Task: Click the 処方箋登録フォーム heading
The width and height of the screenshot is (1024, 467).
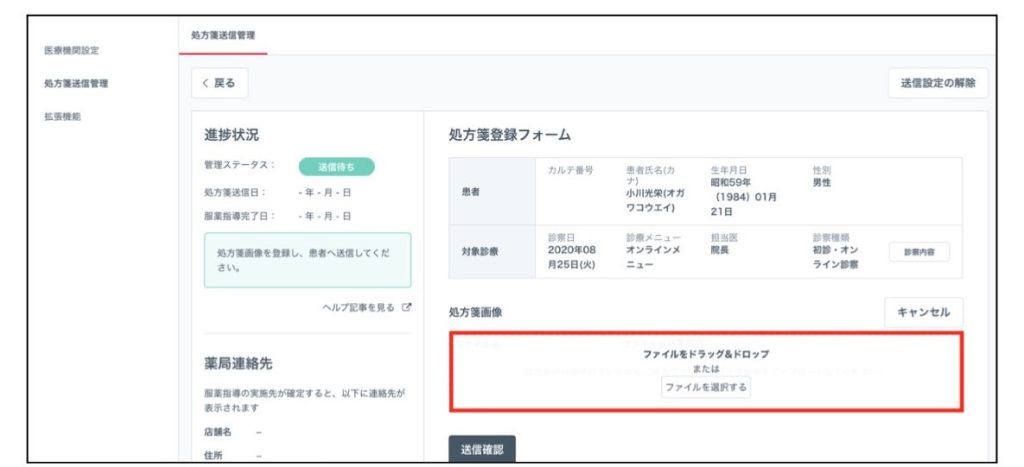Action: click(x=510, y=135)
